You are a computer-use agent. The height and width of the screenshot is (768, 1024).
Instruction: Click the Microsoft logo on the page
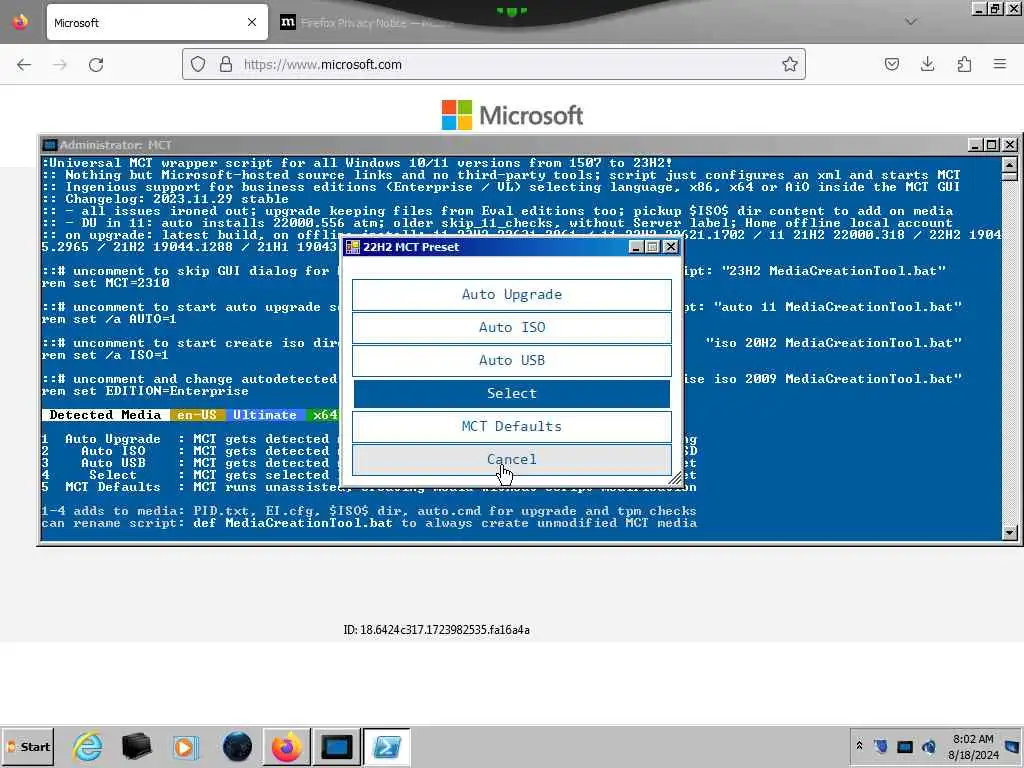512,116
